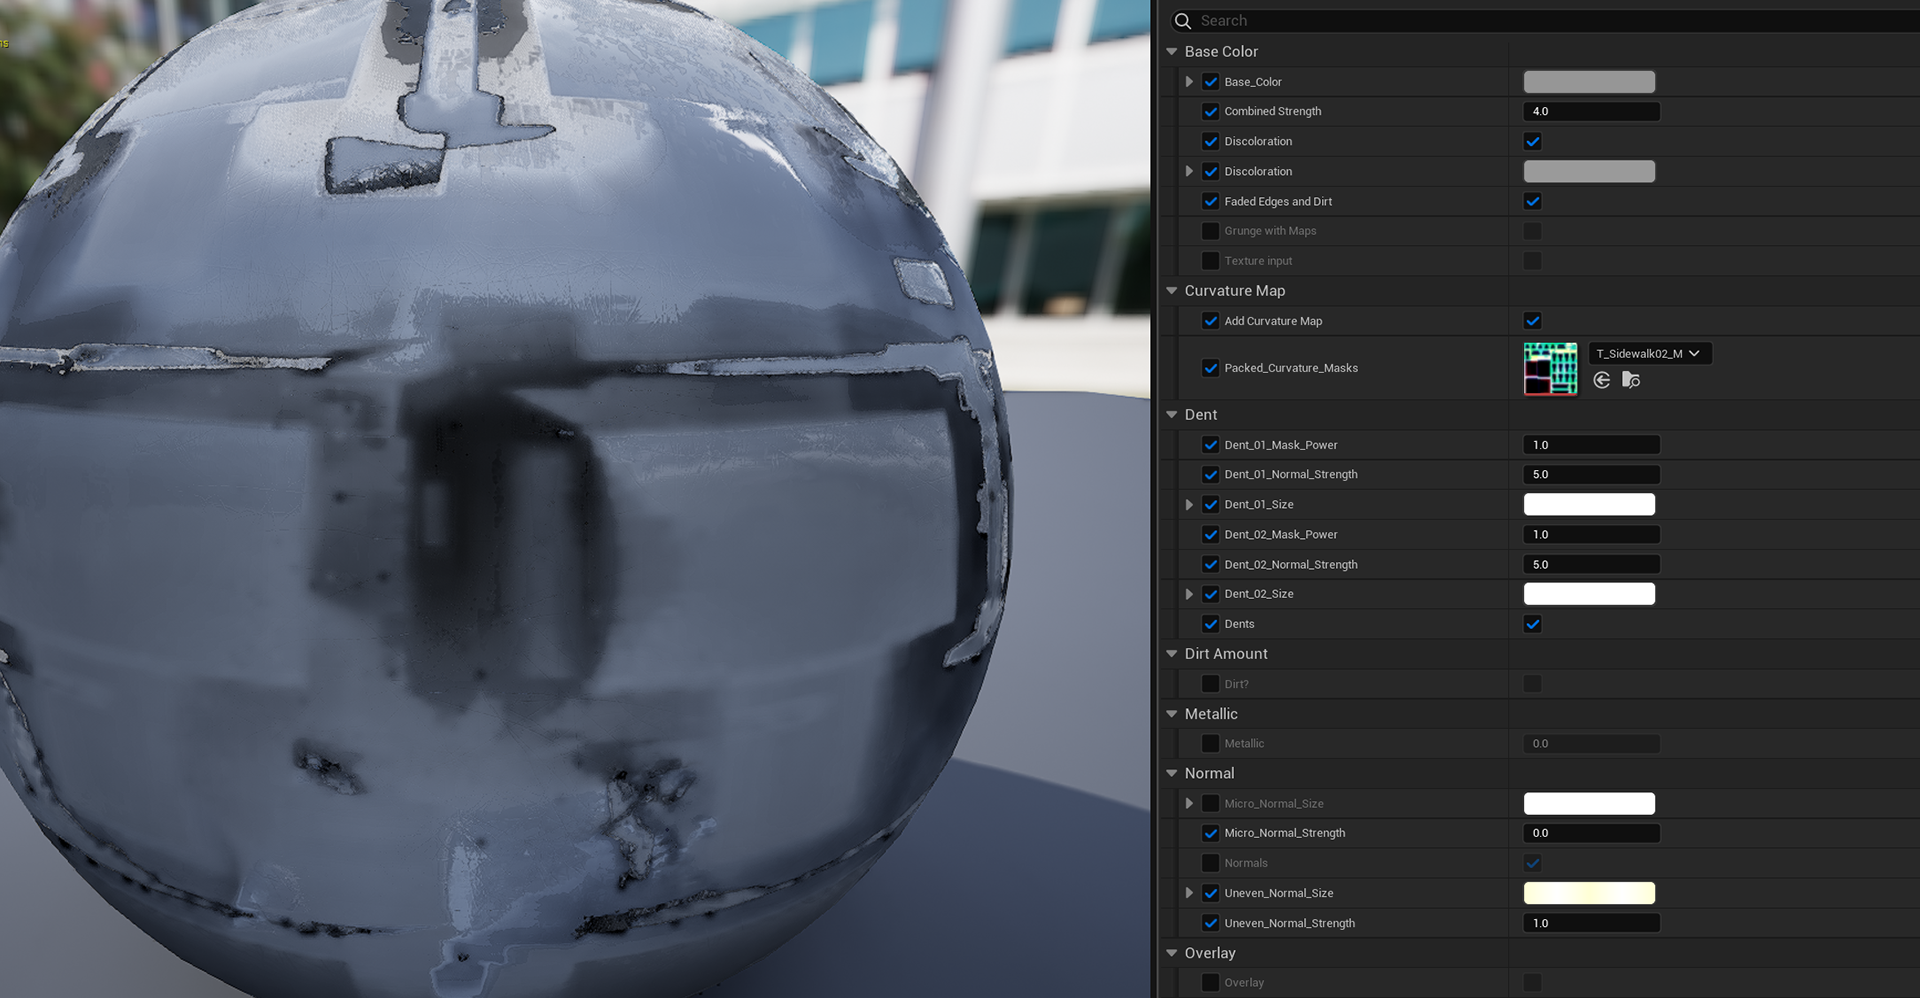Enable the Dirt? override checkbox
The width and height of the screenshot is (1920, 998).
(1210, 684)
